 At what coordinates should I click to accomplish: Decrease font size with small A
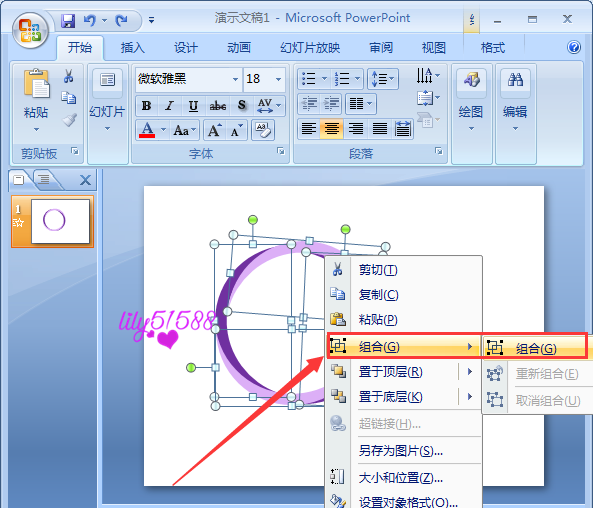[x=237, y=130]
